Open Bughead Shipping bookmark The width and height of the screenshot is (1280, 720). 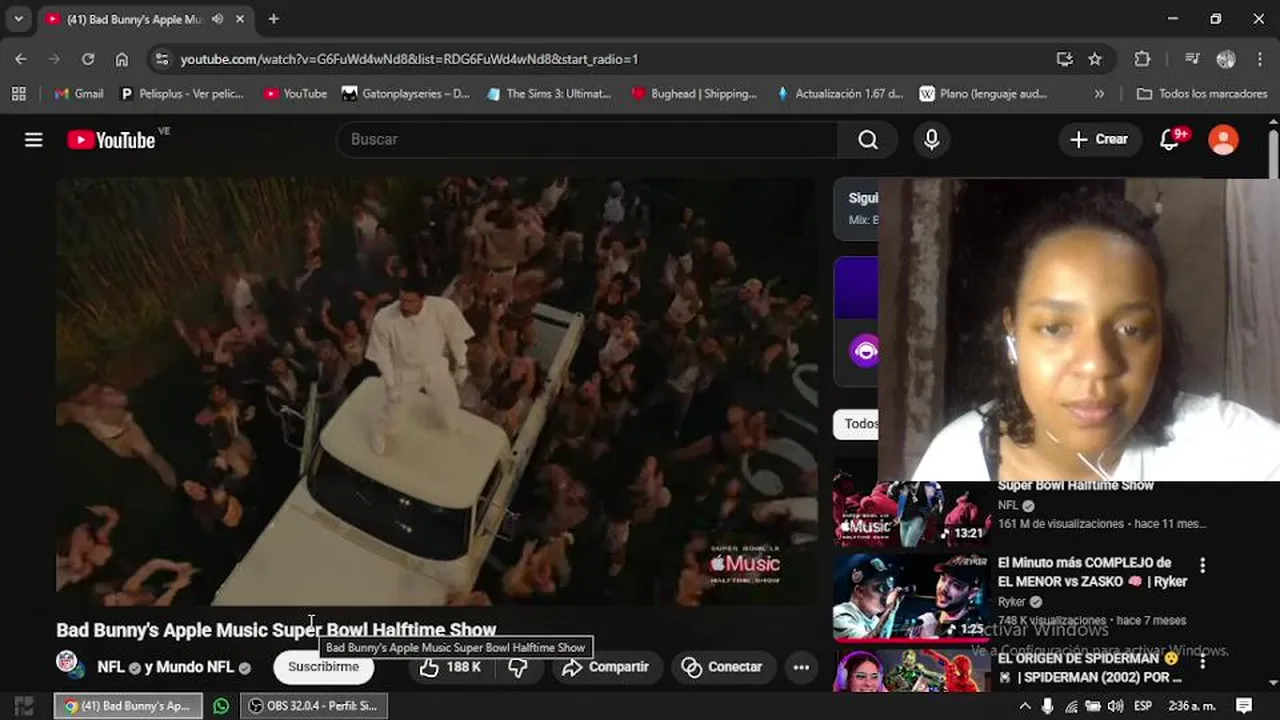click(694, 93)
